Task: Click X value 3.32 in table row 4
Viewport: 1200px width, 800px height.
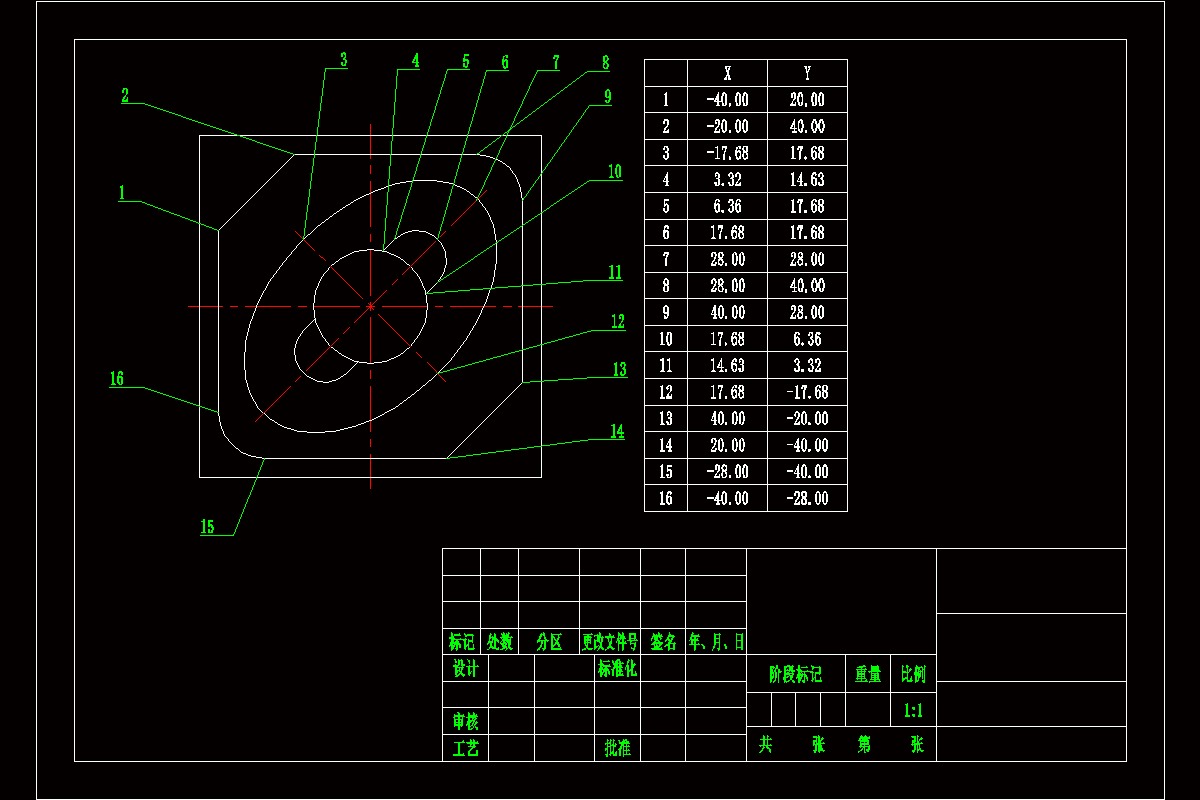Action: point(728,180)
